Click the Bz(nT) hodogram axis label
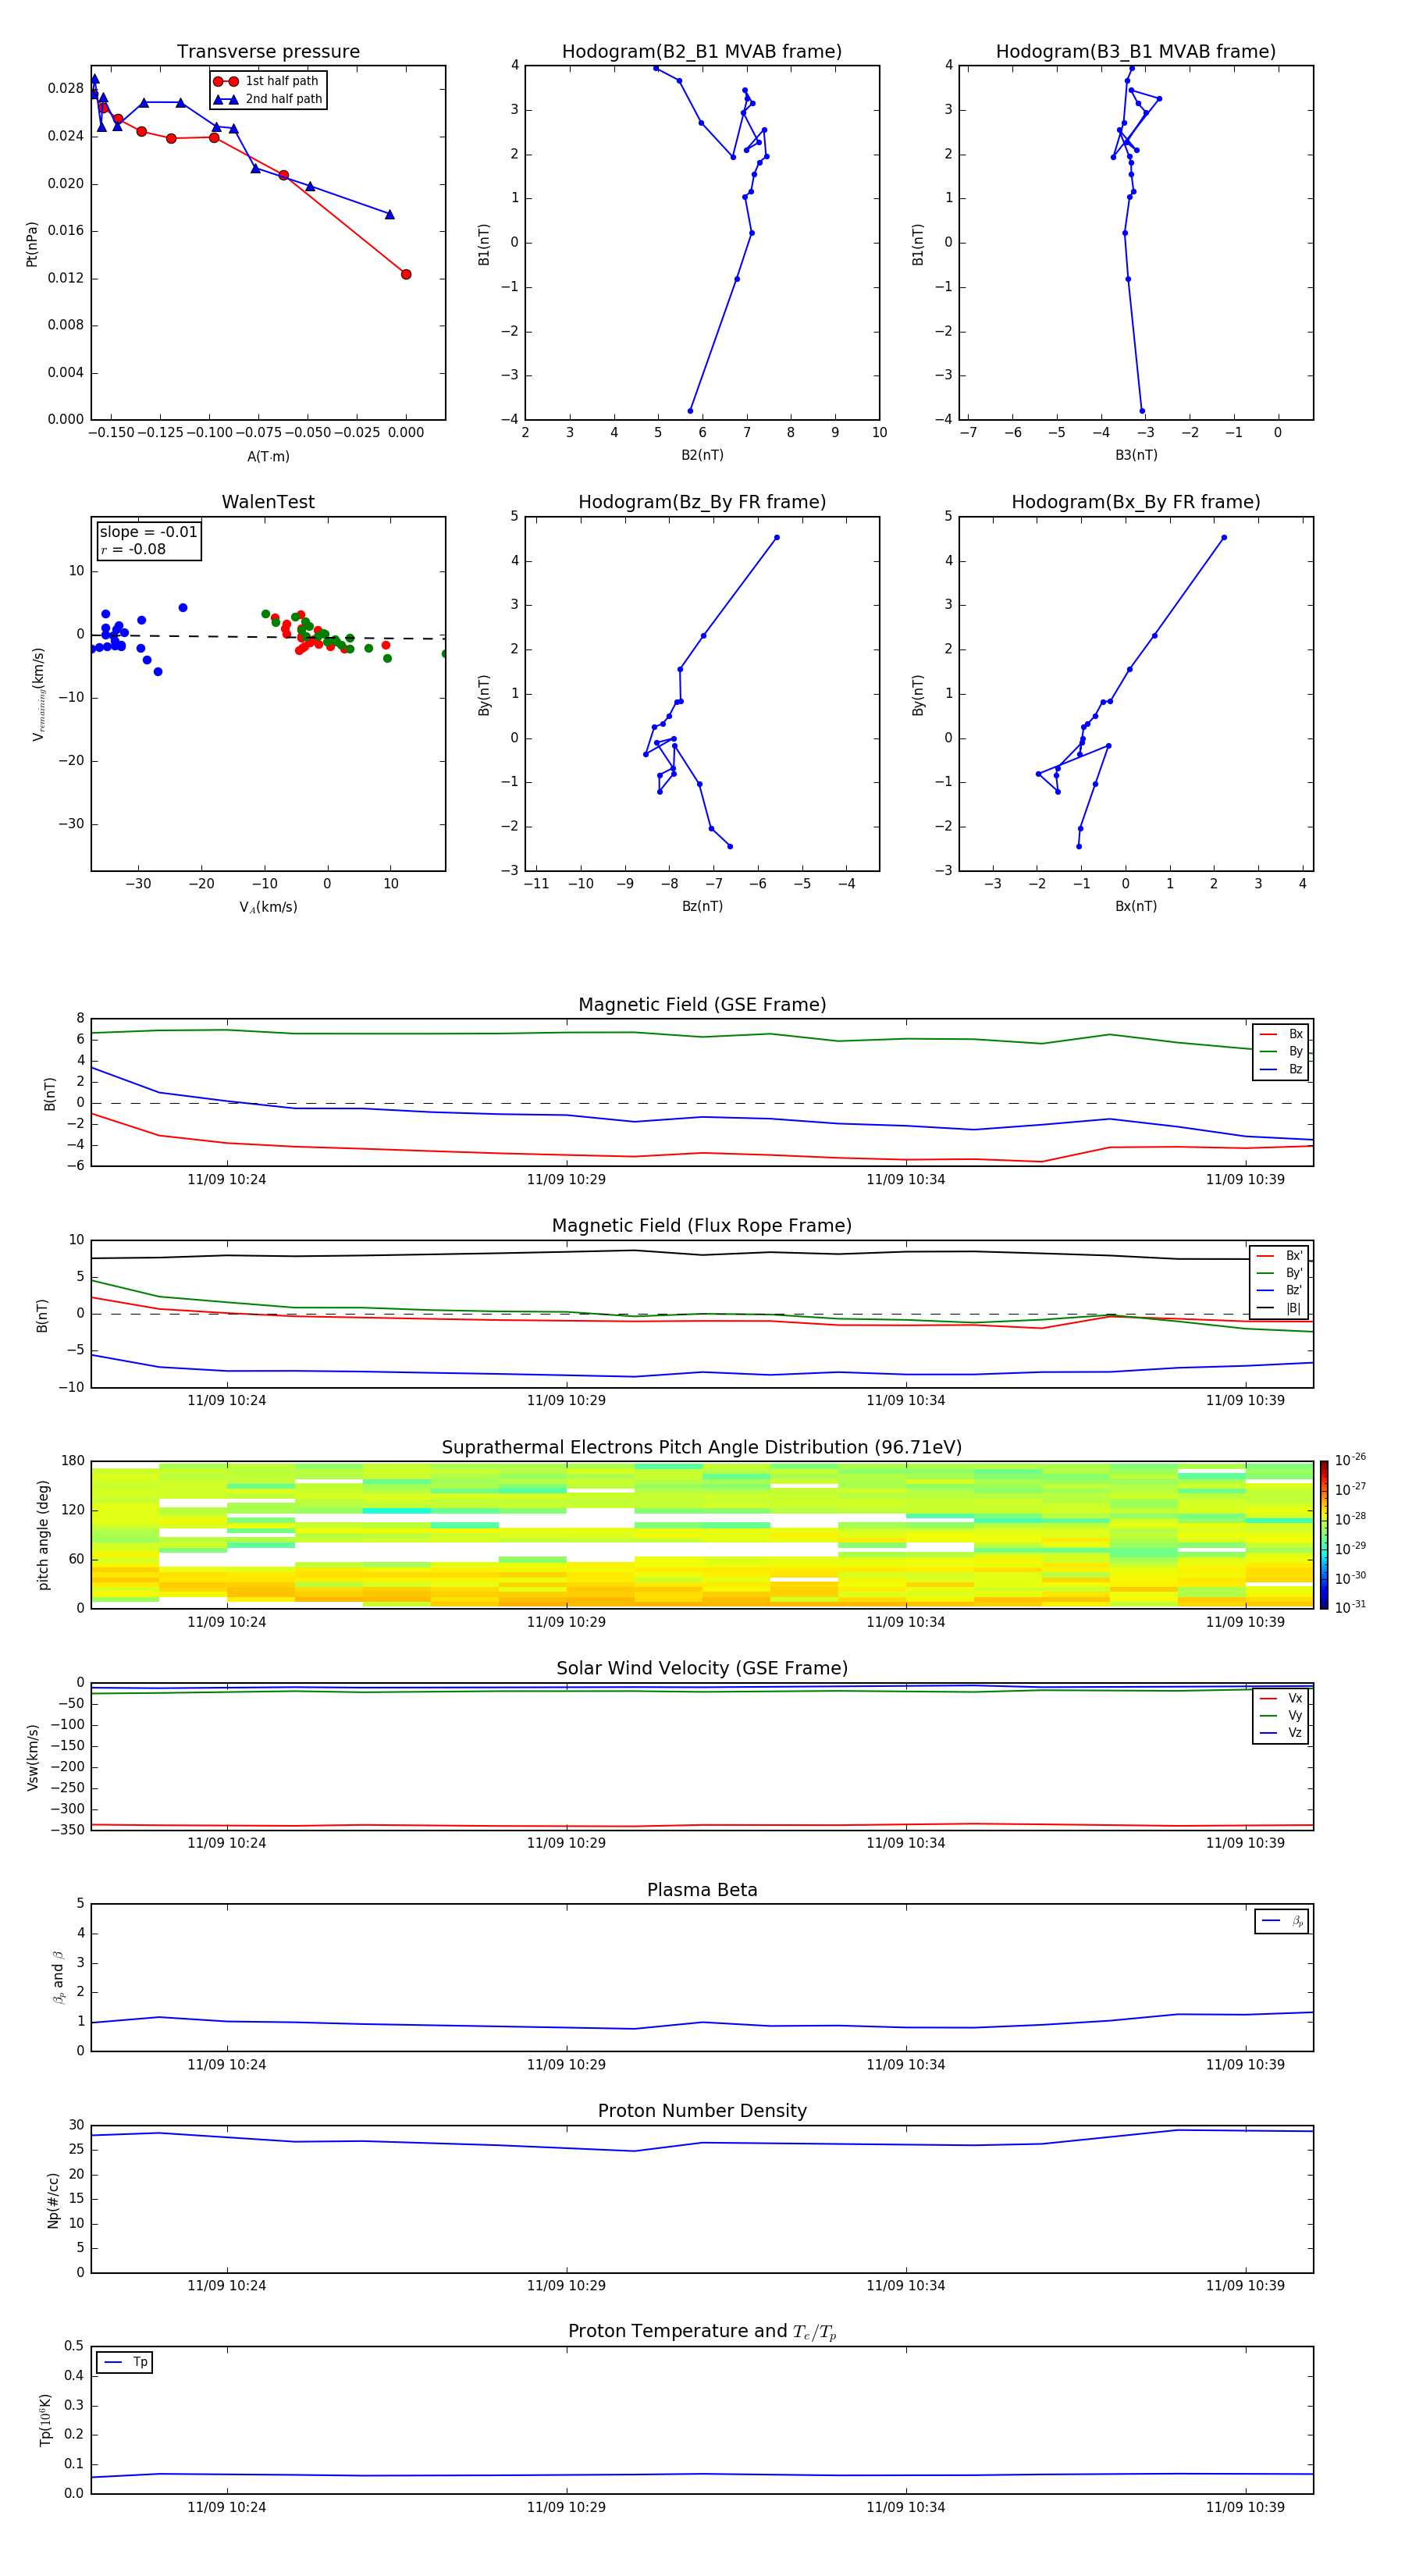Viewport: 1405px width, 2576px height. [x=702, y=906]
